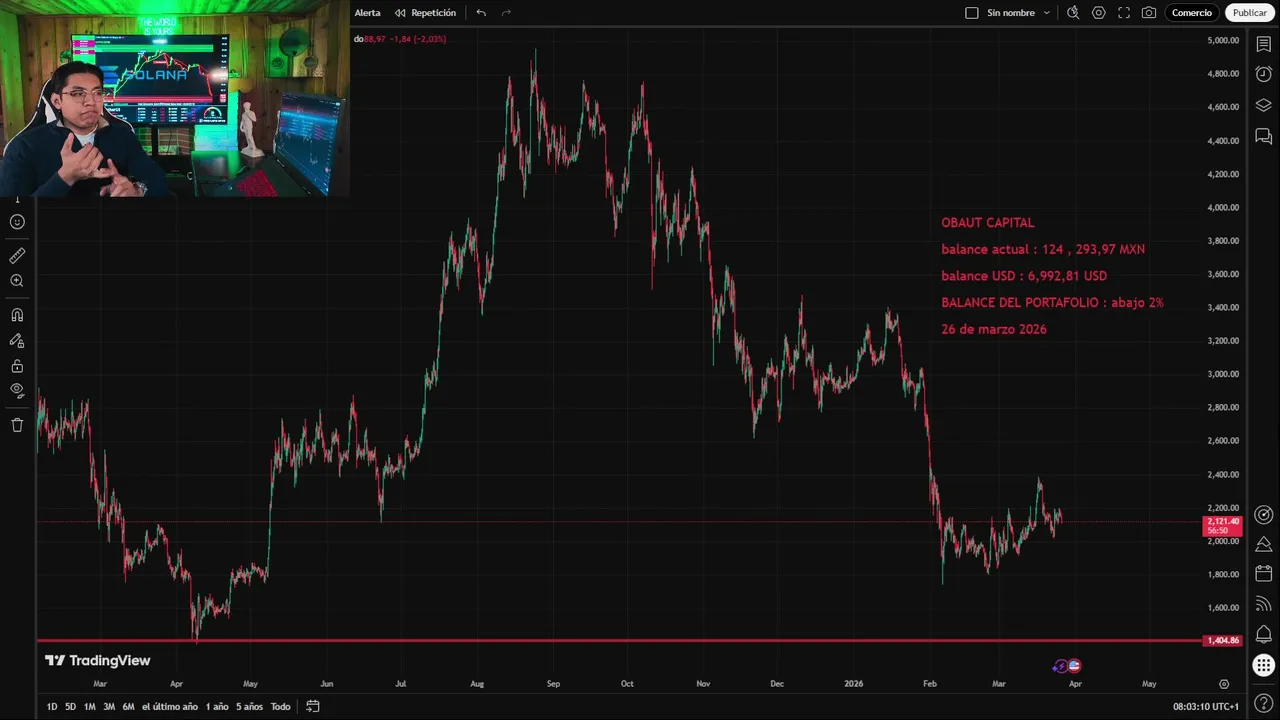
Task: Select BALANCE DEL PORTAFOLIO abajo 2% text
Action: pos(1052,302)
